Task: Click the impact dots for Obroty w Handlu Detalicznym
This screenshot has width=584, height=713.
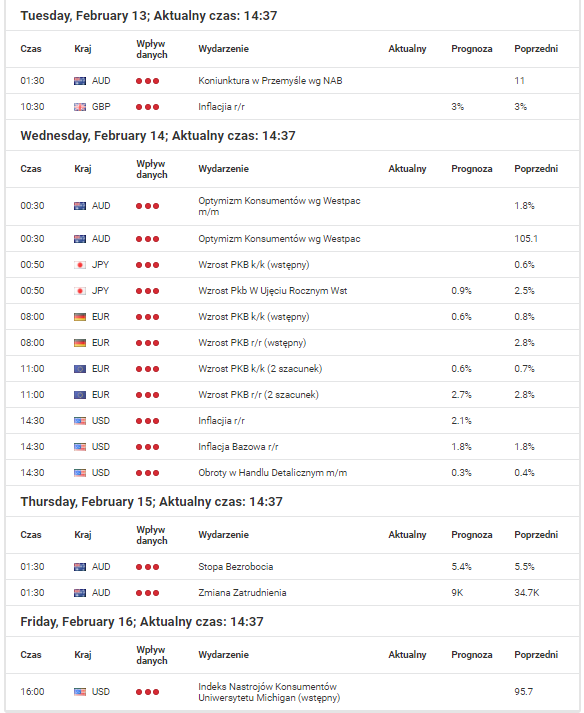Action: pyautogui.click(x=147, y=473)
